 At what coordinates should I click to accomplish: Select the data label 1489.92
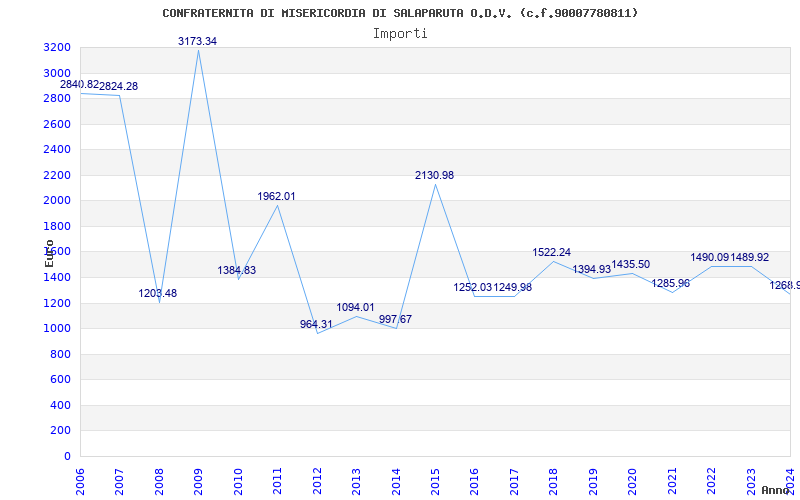point(749,258)
